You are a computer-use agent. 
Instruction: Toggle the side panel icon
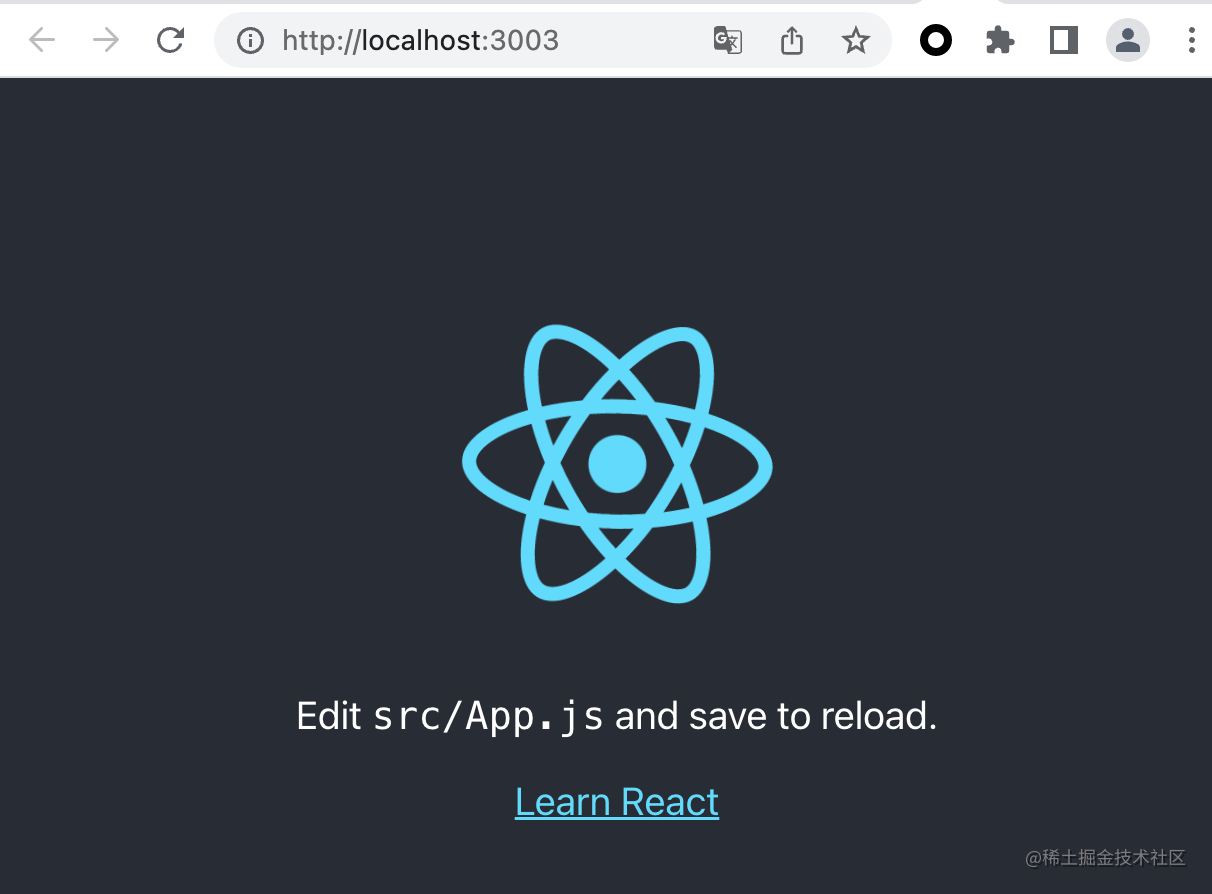click(1064, 40)
